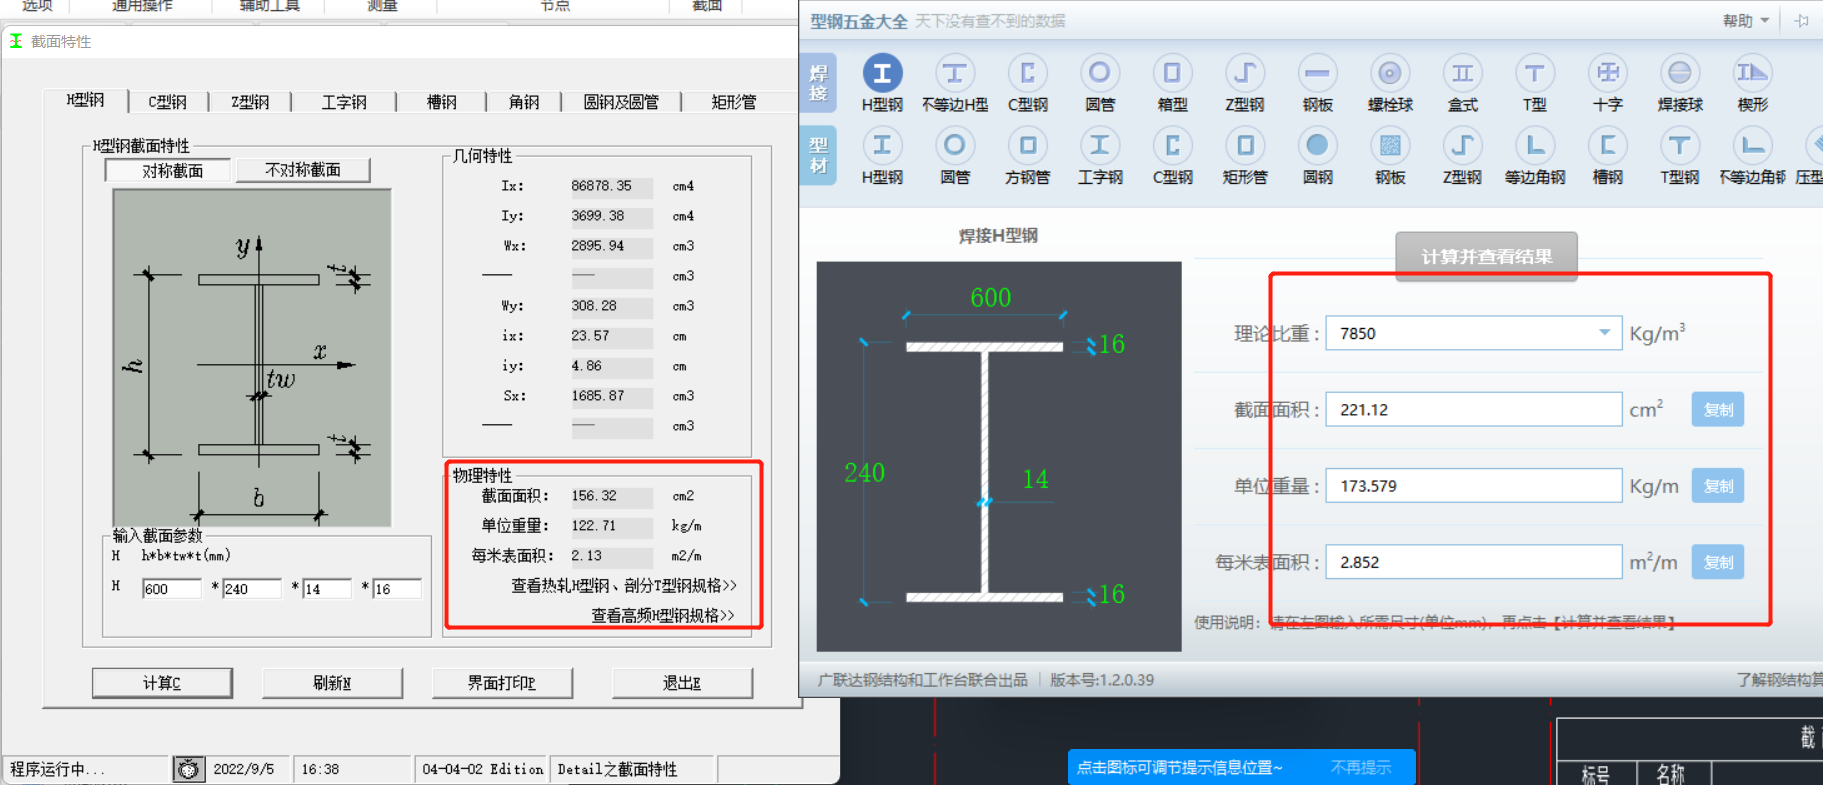Image resolution: width=1823 pixels, height=785 pixels.
Task: Copy 每米表面积 value with 复制 button
Action: pos(1718,562)
